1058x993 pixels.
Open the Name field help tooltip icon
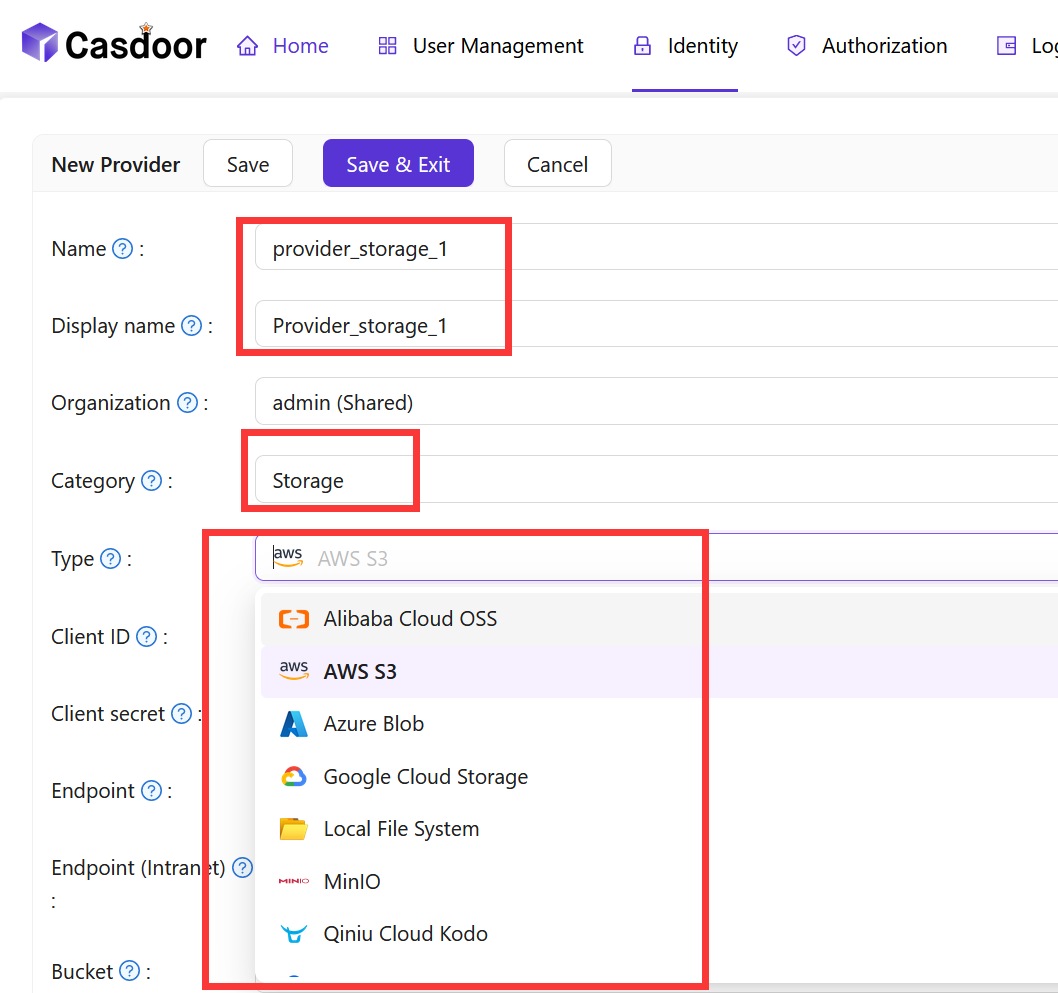click(x=122, y=248)
